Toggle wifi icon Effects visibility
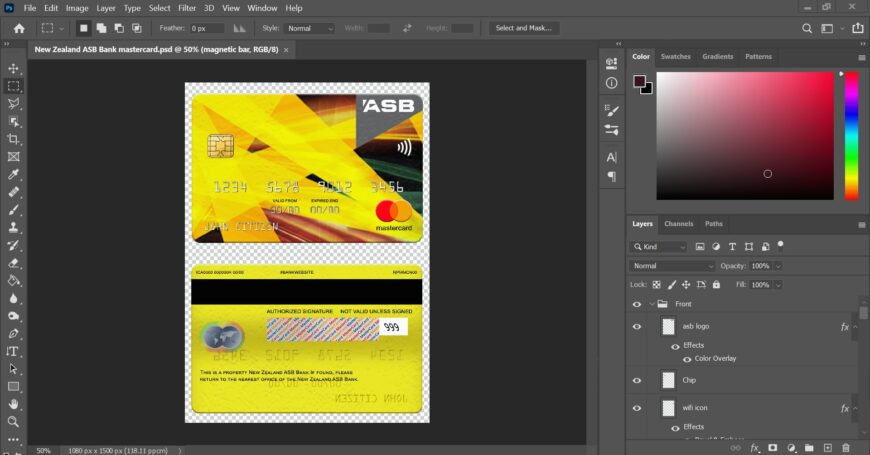The height and width of the screenshot is (455, 870). [x=675, y=428]
